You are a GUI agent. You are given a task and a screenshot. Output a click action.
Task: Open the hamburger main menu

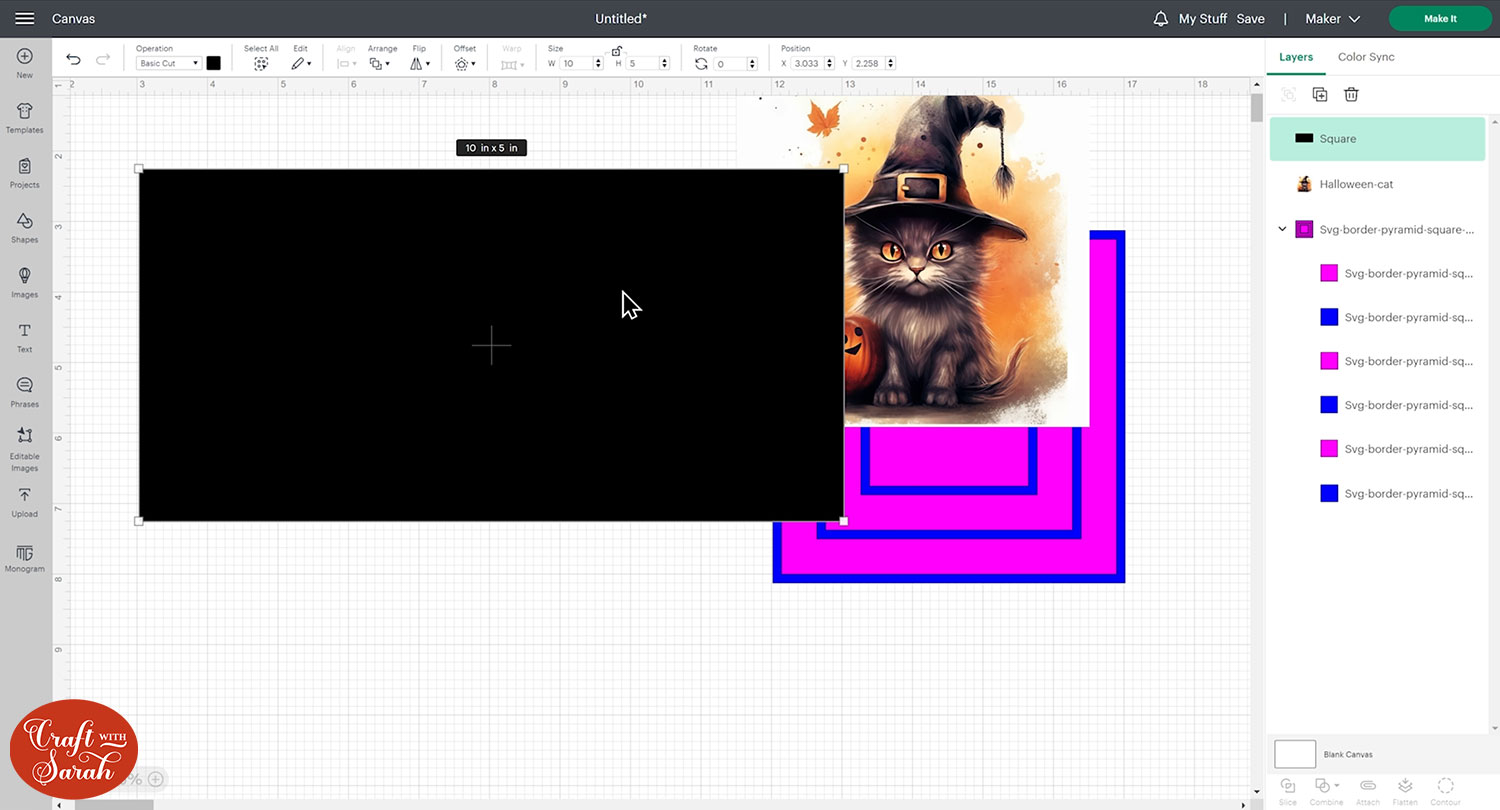coord(25,19)
